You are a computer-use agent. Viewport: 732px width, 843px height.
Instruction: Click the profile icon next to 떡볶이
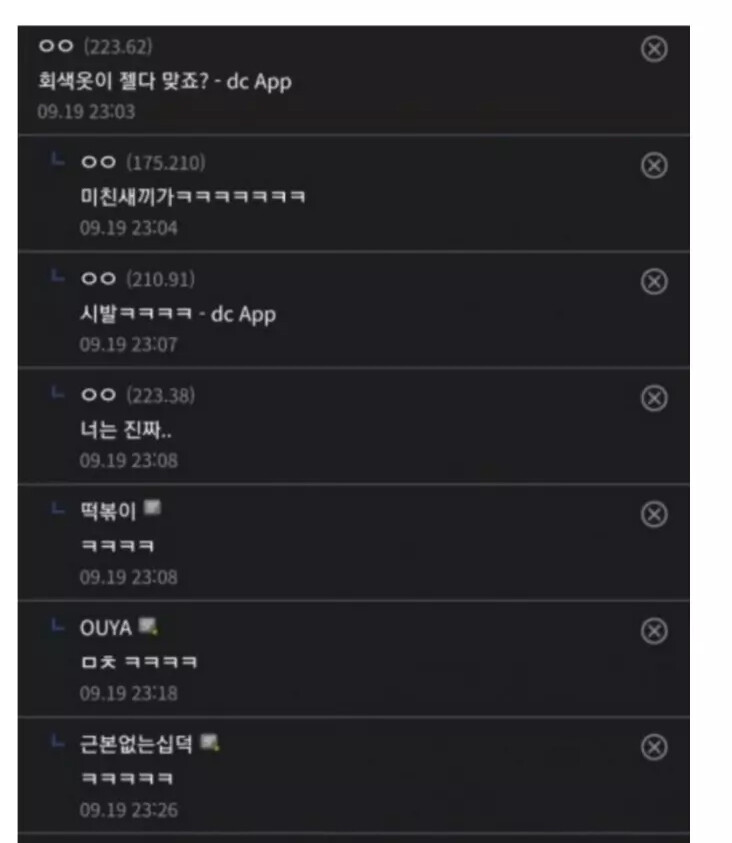(x=153, y=507)
